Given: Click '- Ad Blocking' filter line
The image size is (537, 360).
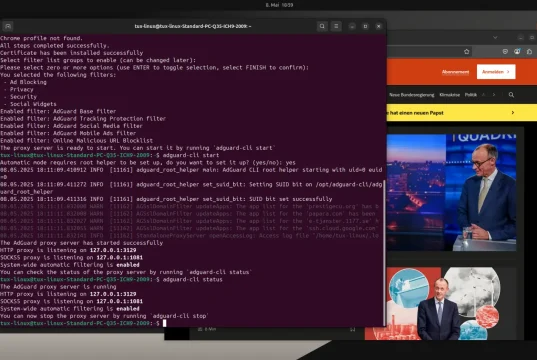Looking at the screenshot, I should [25, 82].
